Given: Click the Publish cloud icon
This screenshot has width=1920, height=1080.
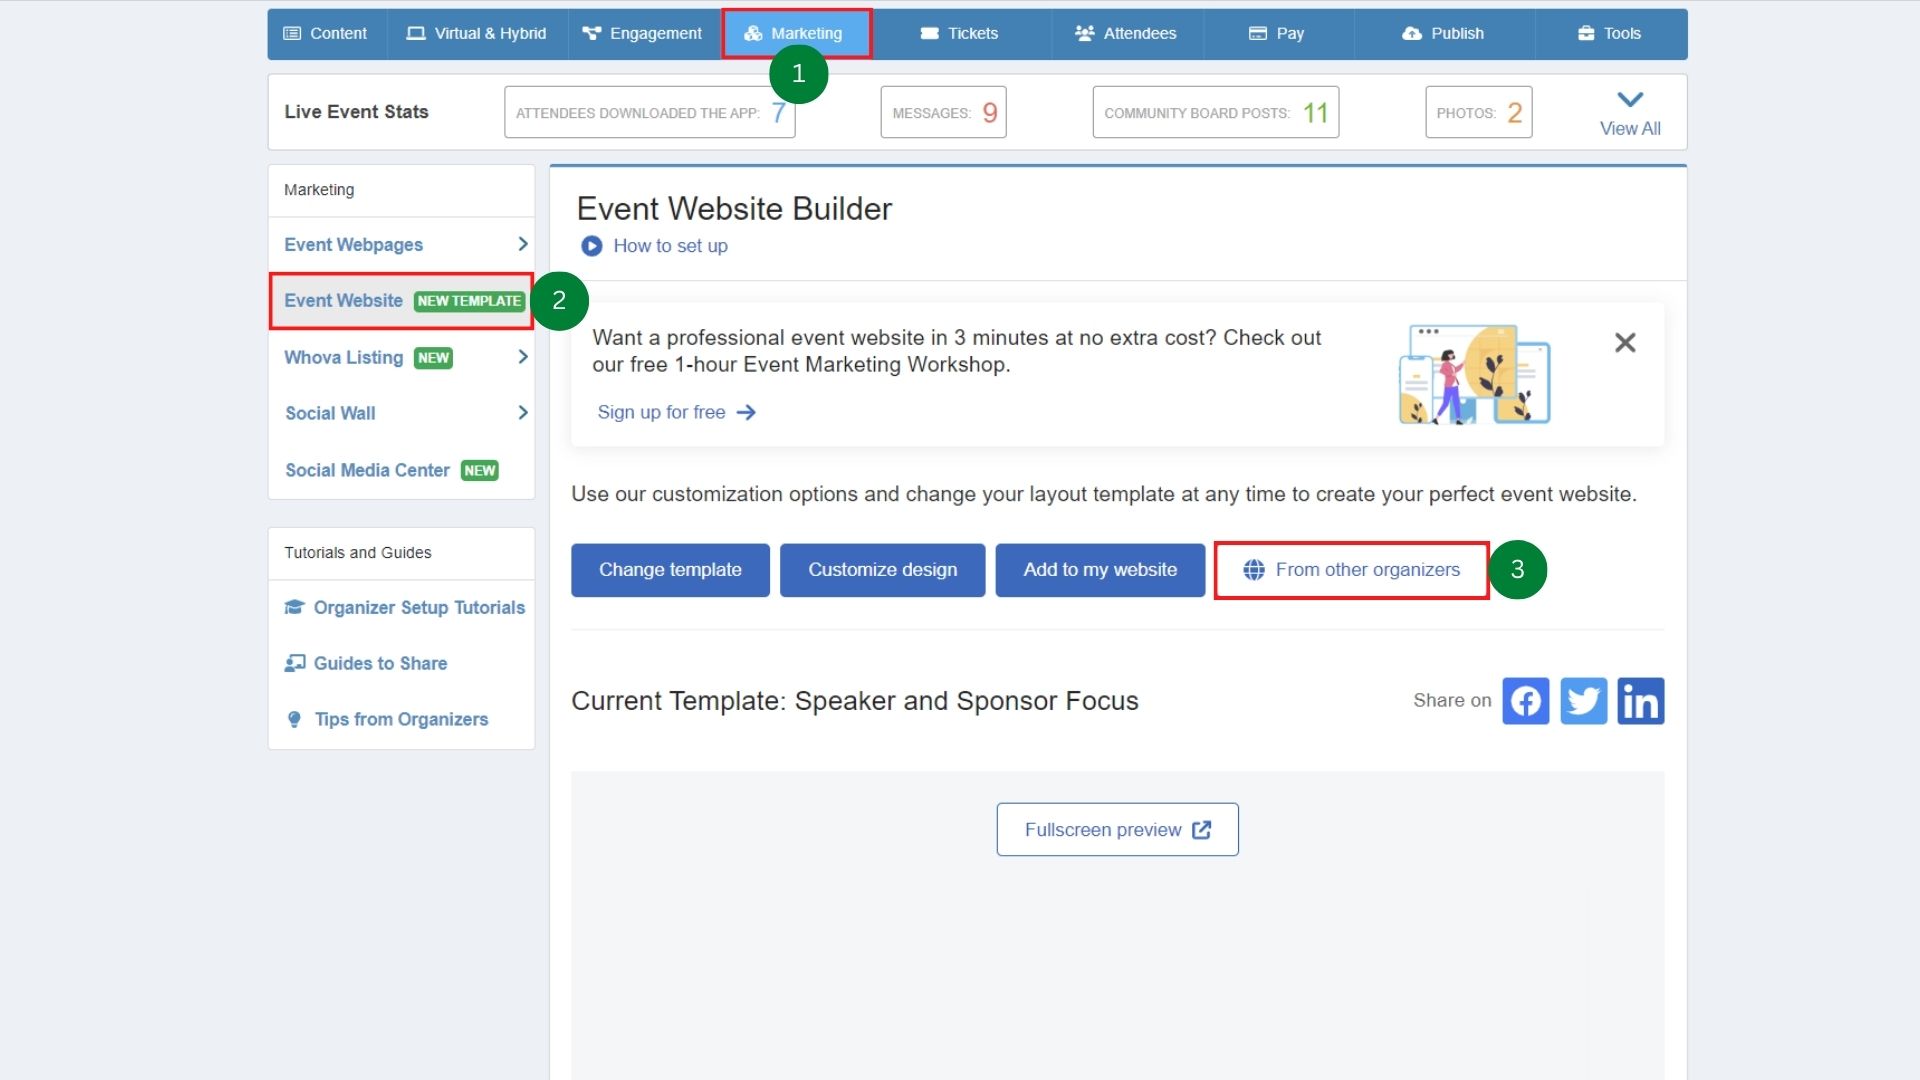Looking at the screenshot, I should [1410, 33].
